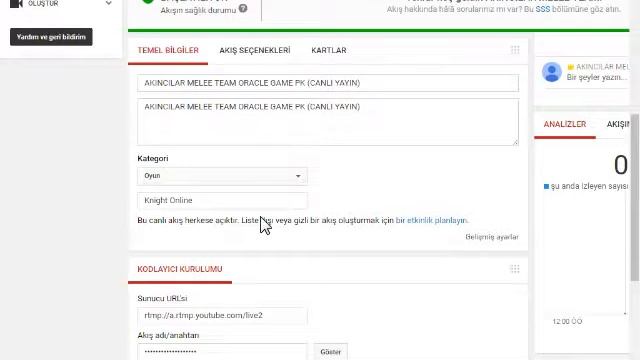The height and width of the screenshot is (360, 640).
Task: Open the AKIŞ SEÇENEKLERİ tab
Action: pos(255,51)
